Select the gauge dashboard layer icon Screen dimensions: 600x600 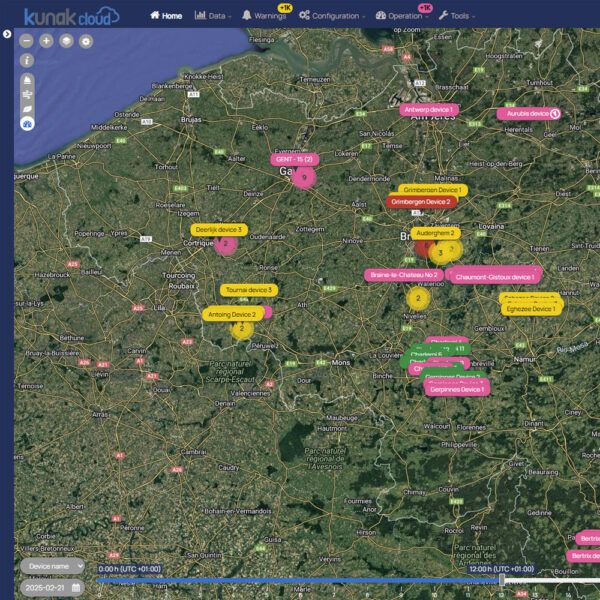26,123
